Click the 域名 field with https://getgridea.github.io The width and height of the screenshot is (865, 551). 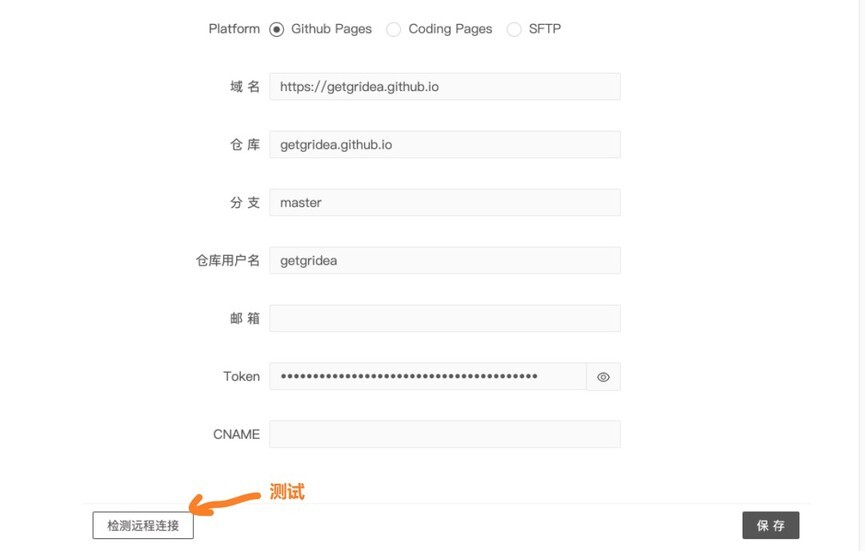tap(445, 87)
